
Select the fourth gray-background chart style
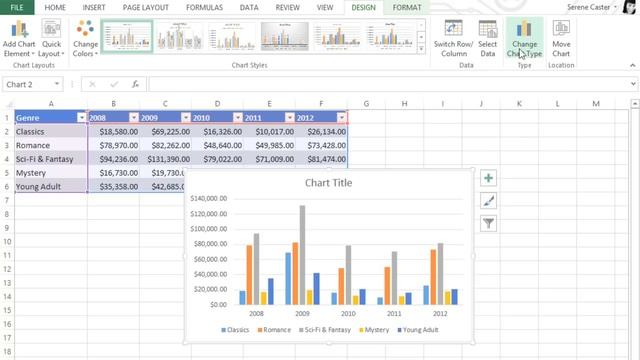pos(285,37)
